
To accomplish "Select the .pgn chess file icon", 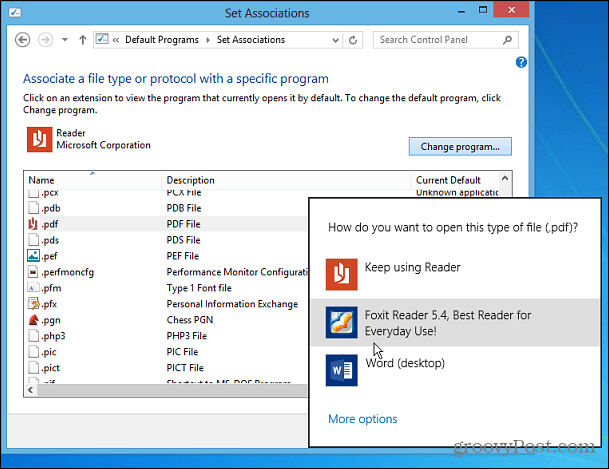I will (x=33, y=320).
